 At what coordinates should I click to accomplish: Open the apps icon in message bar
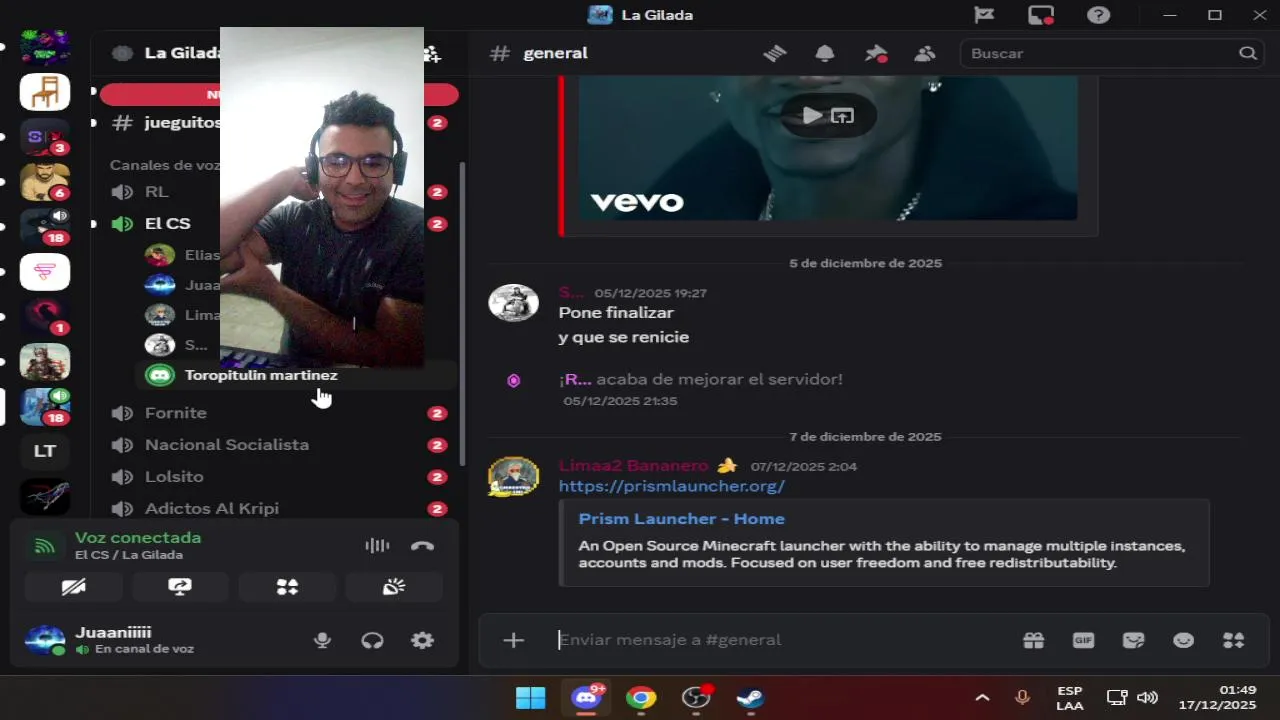(1233, 640)
